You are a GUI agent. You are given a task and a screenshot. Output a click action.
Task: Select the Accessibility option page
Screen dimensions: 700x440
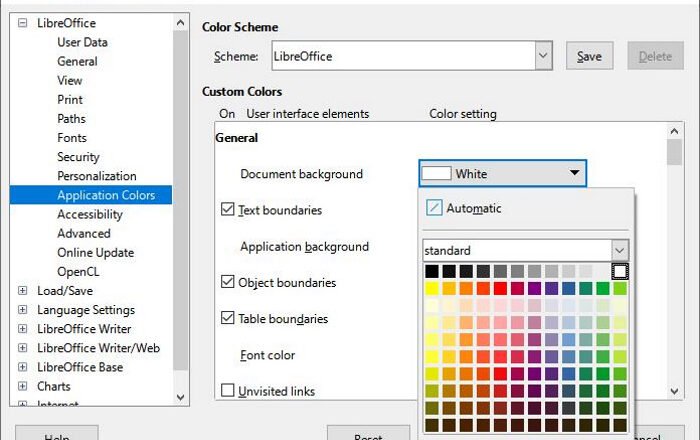pyautogui.click(x=90, y=214)
